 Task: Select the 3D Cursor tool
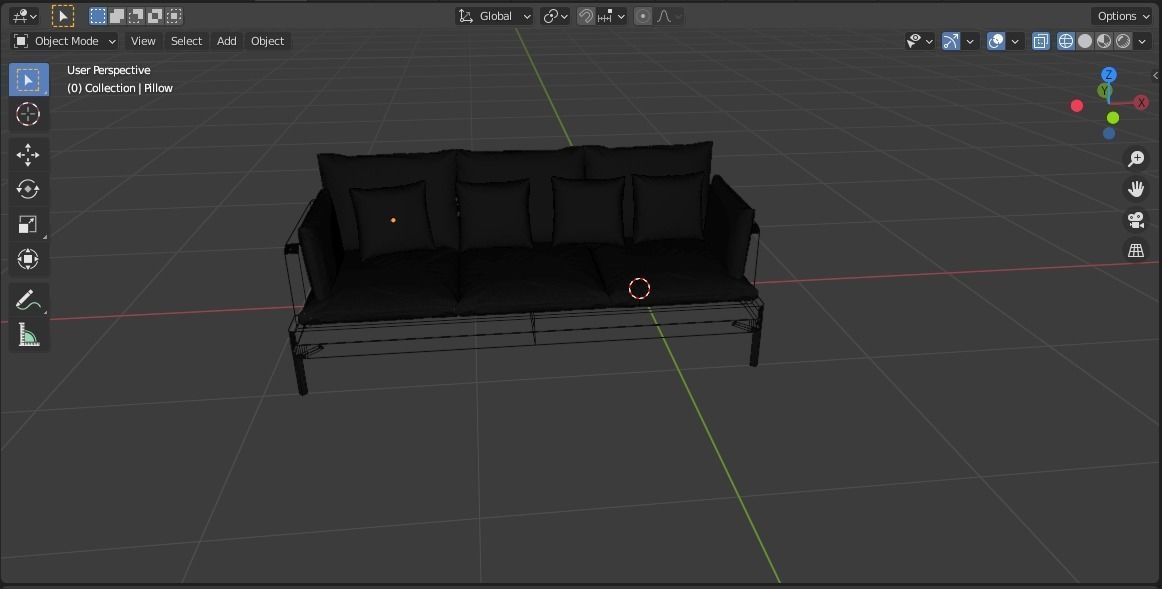28,114
